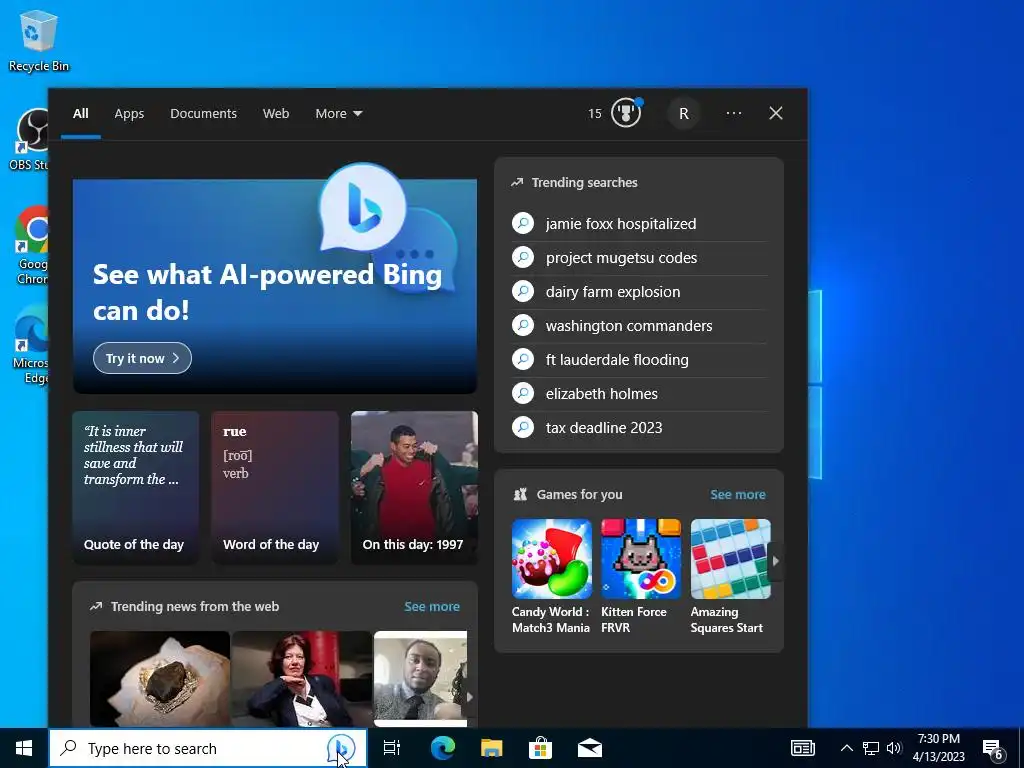1024x768 pixels.
Task: See more trending news
Action: [432, 606]
